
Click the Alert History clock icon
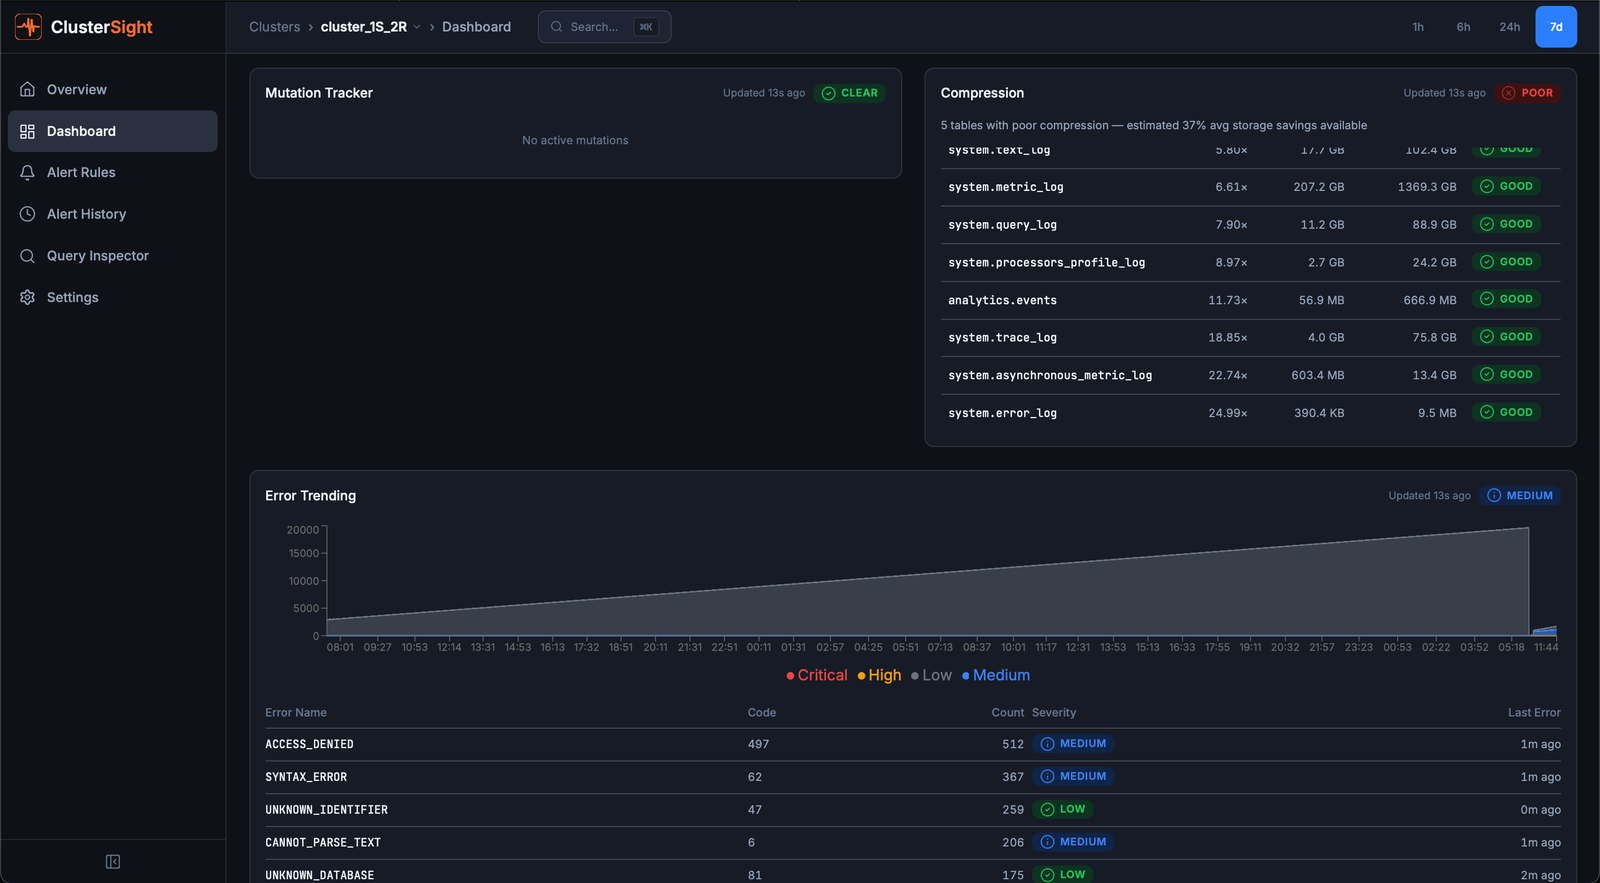click(28, 214)
